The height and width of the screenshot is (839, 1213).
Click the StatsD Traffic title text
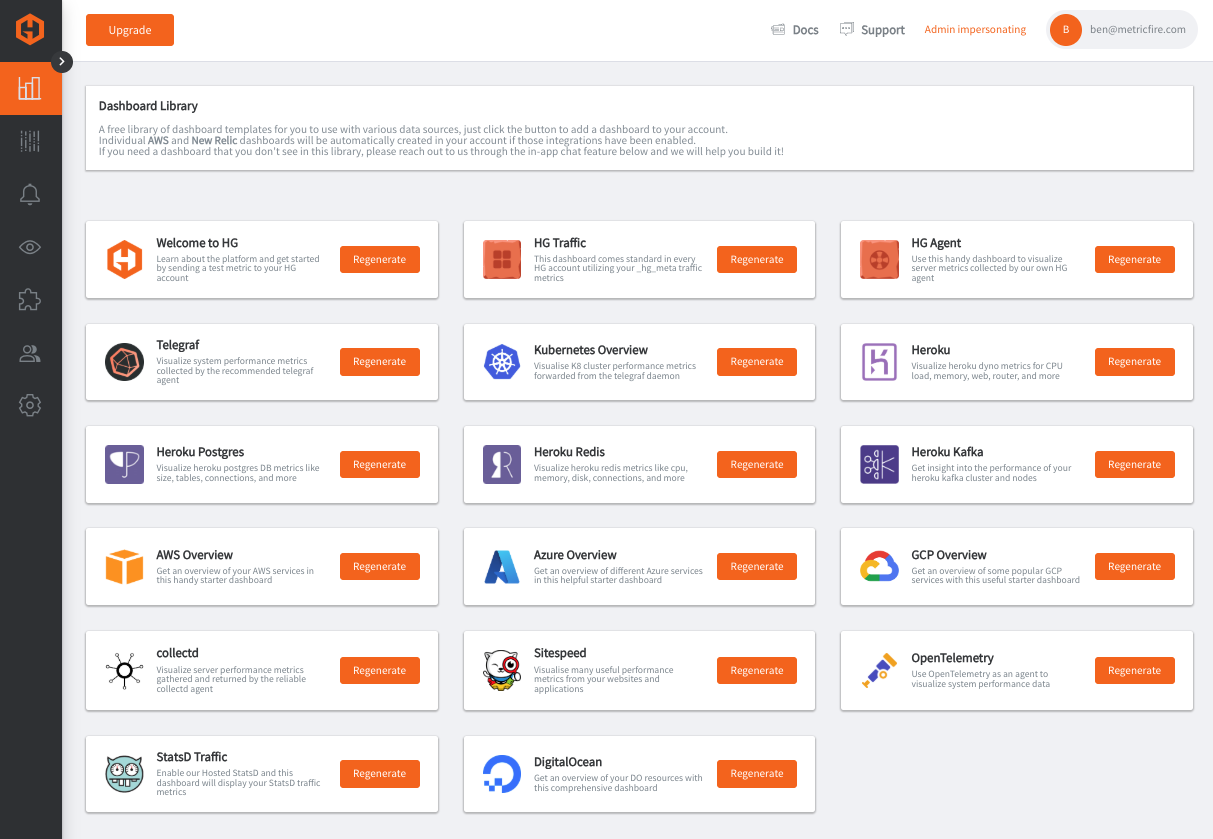coord(192,757)
